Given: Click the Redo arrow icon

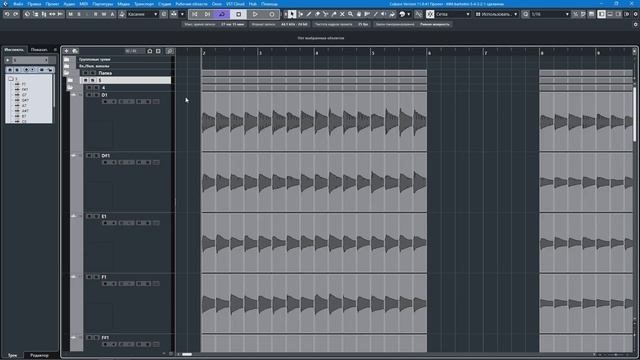Looking at the screenshot, I should click(x=16, y=14).
